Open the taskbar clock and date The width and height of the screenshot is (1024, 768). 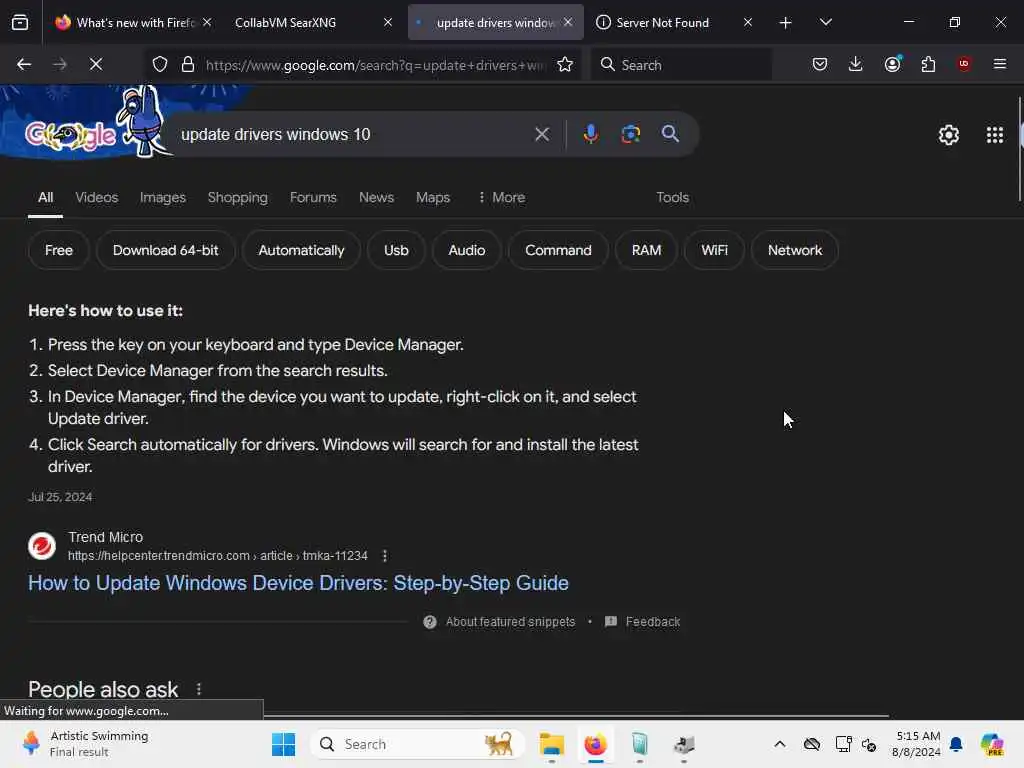917,744
